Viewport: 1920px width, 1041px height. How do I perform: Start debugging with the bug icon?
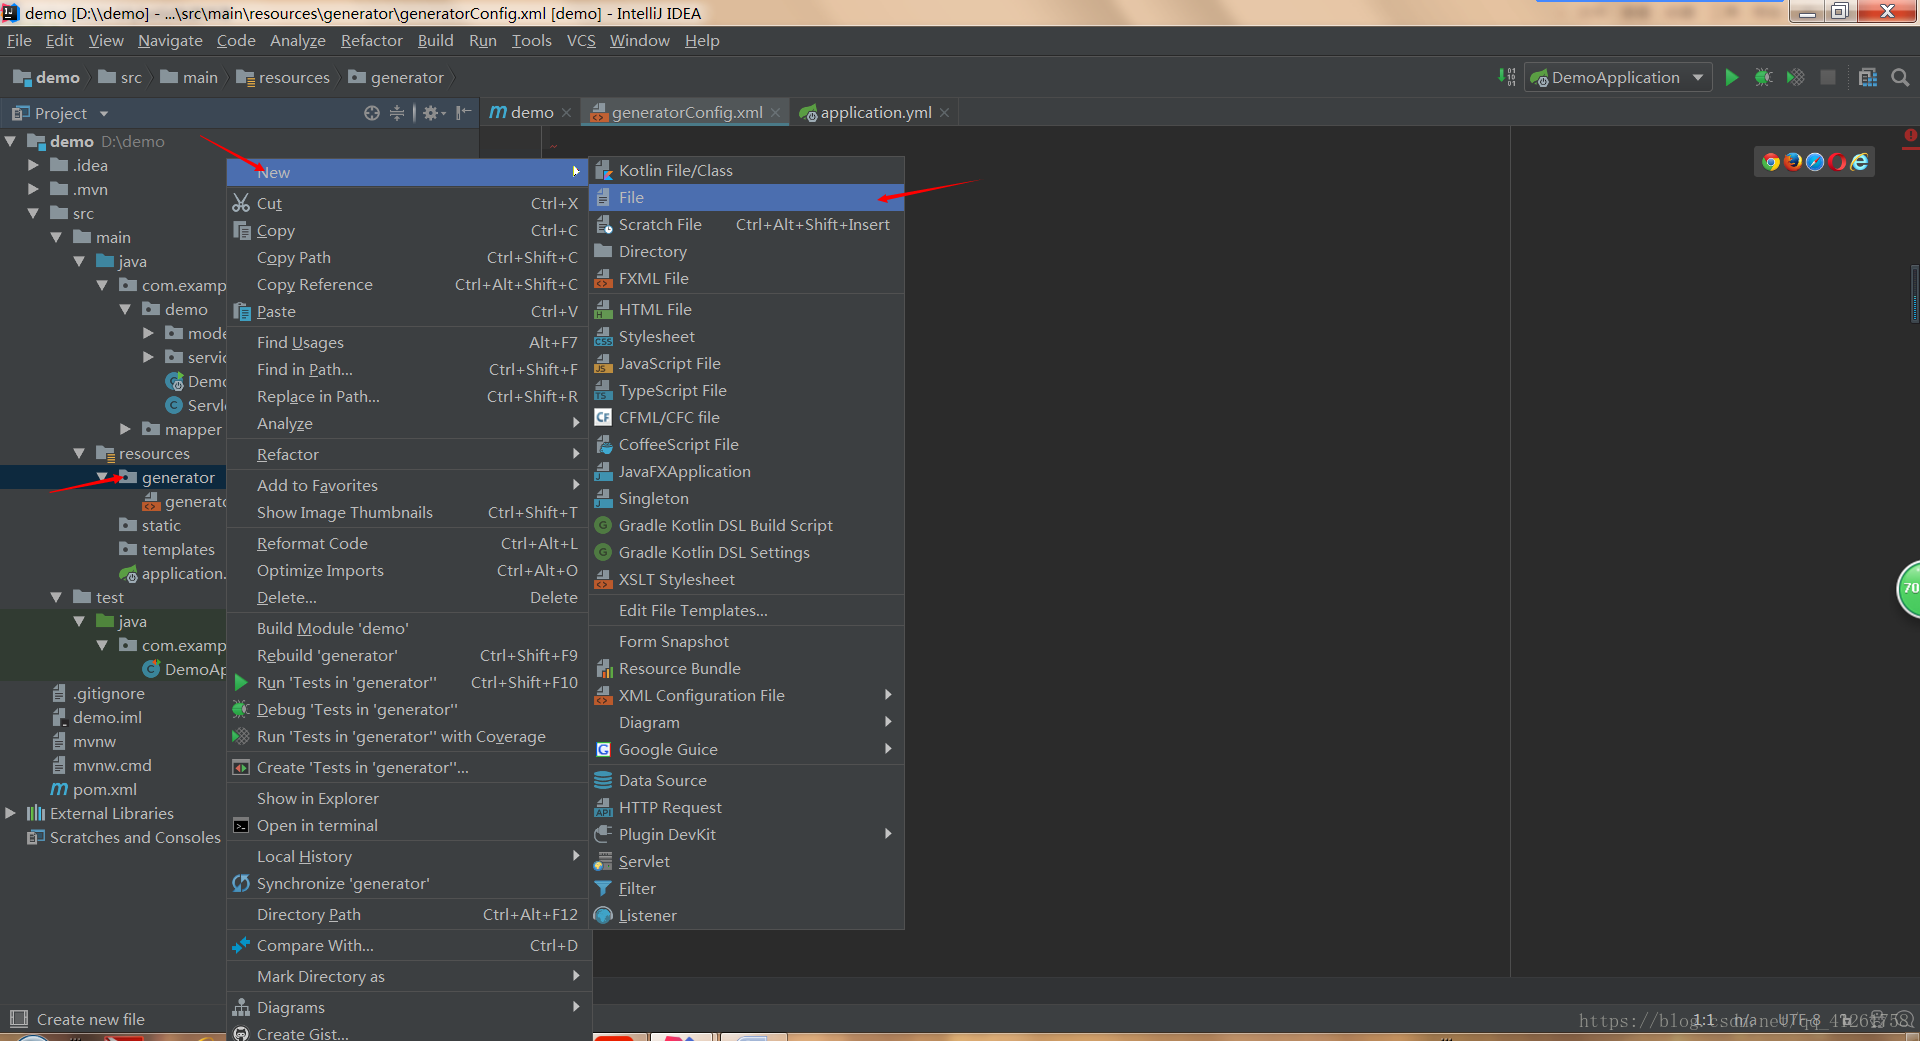pyautogui.click(x=1764, y=77)
